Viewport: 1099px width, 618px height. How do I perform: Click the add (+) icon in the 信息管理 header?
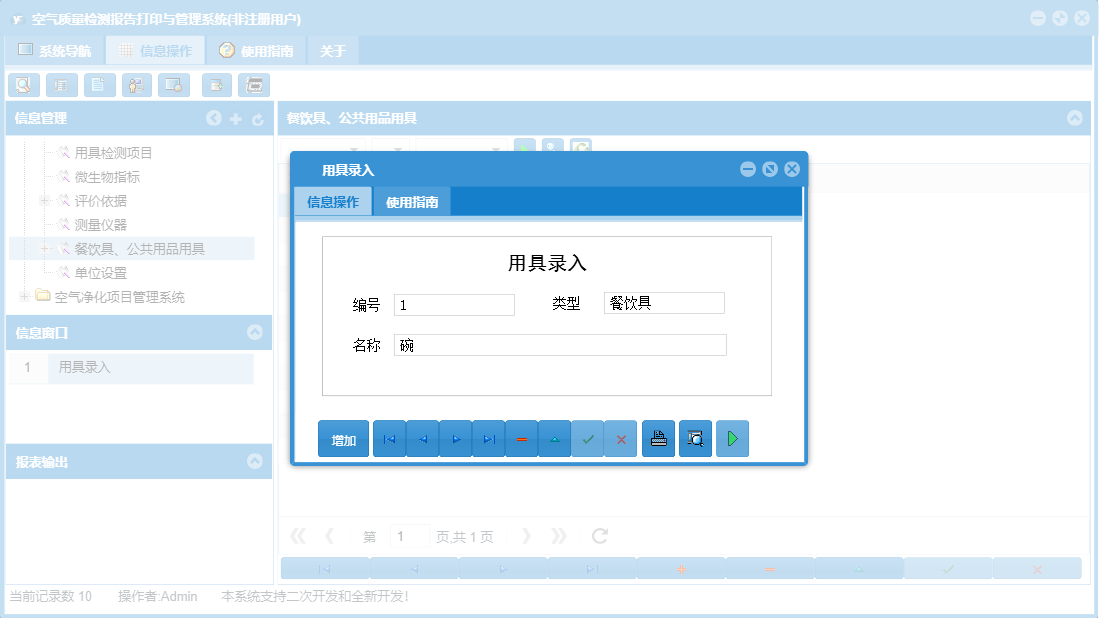tap(235, 118)
